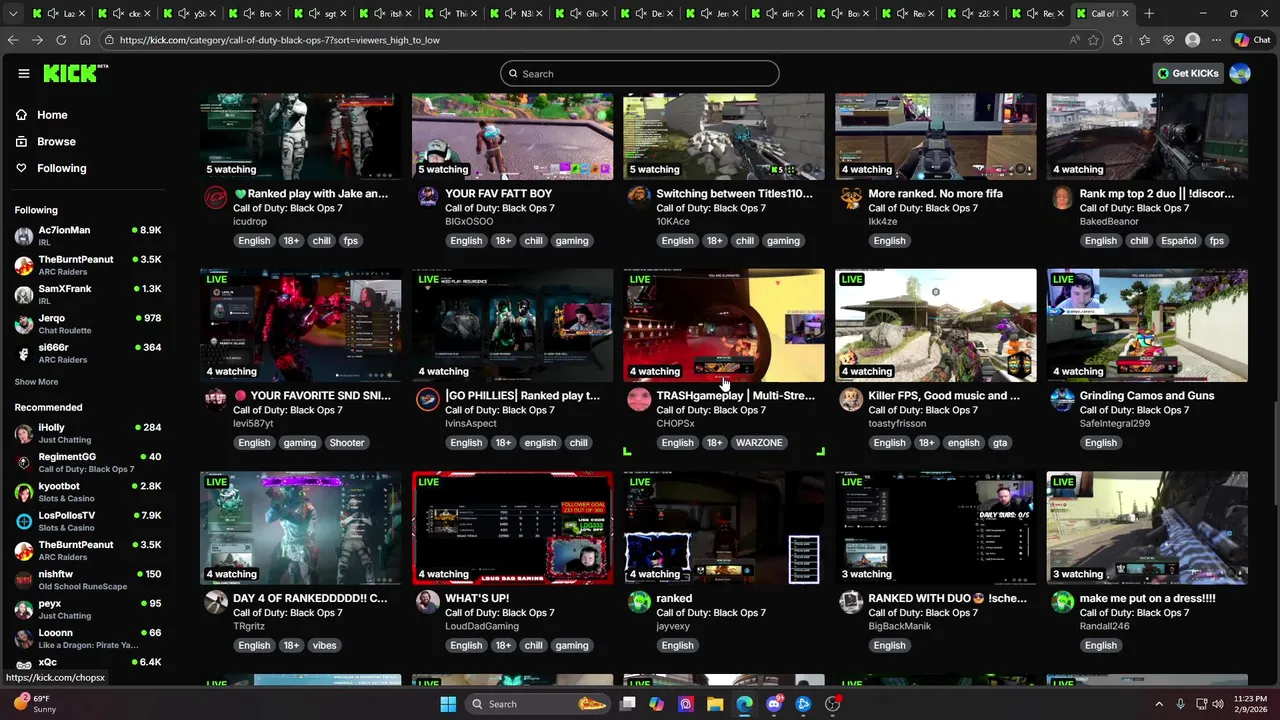
Task: Click the IvinsAspect channel avatar
Action: click(428, 400)
